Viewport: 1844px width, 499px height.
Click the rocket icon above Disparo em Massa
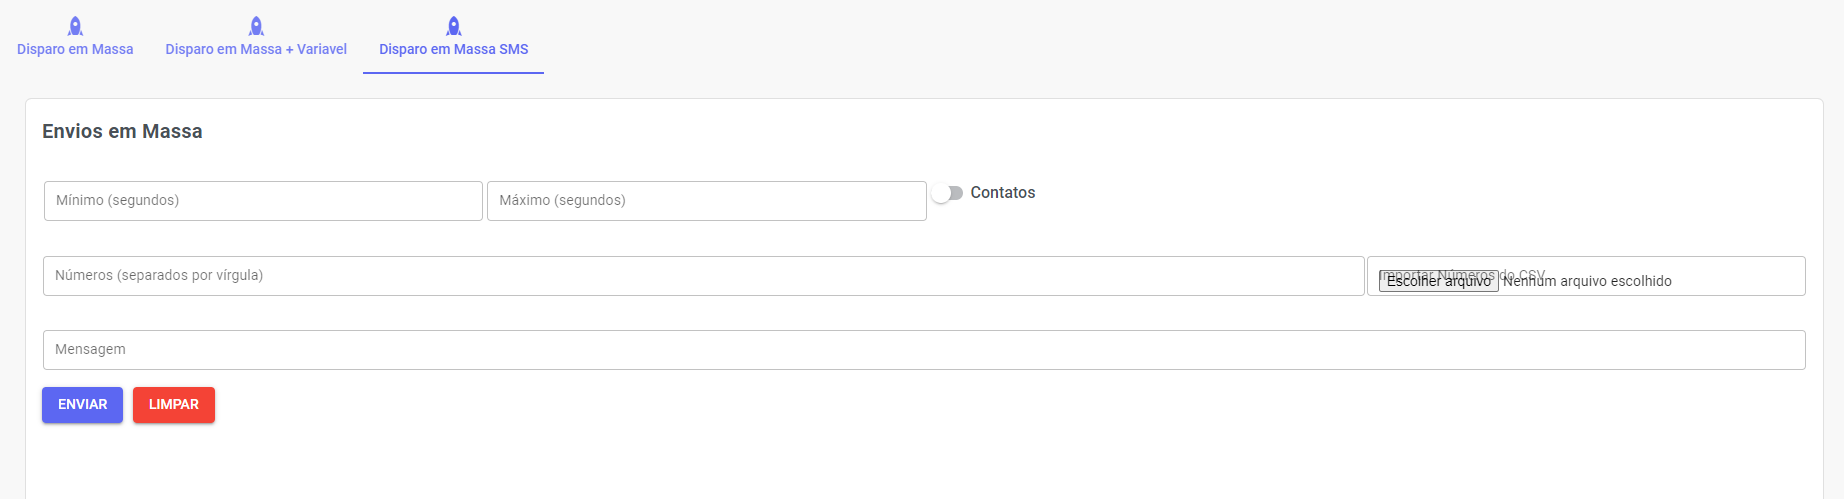tap(75, 26)
